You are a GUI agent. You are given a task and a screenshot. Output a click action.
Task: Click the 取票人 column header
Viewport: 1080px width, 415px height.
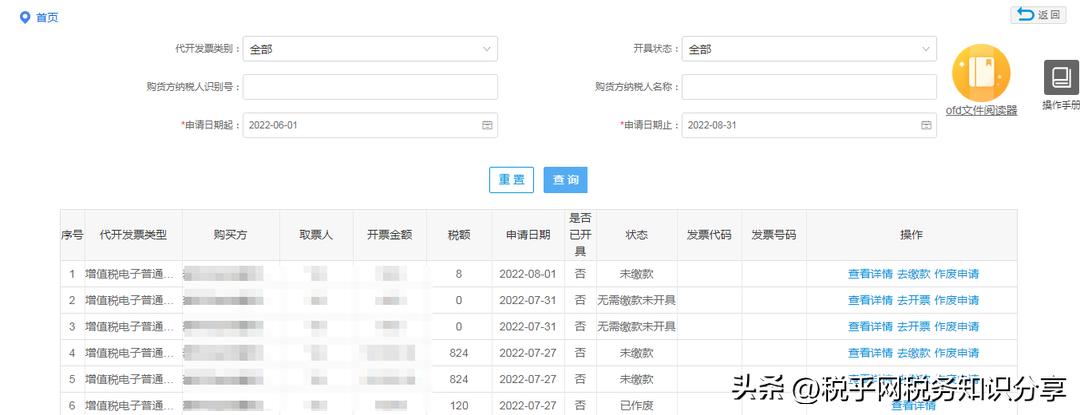[316, 235]
